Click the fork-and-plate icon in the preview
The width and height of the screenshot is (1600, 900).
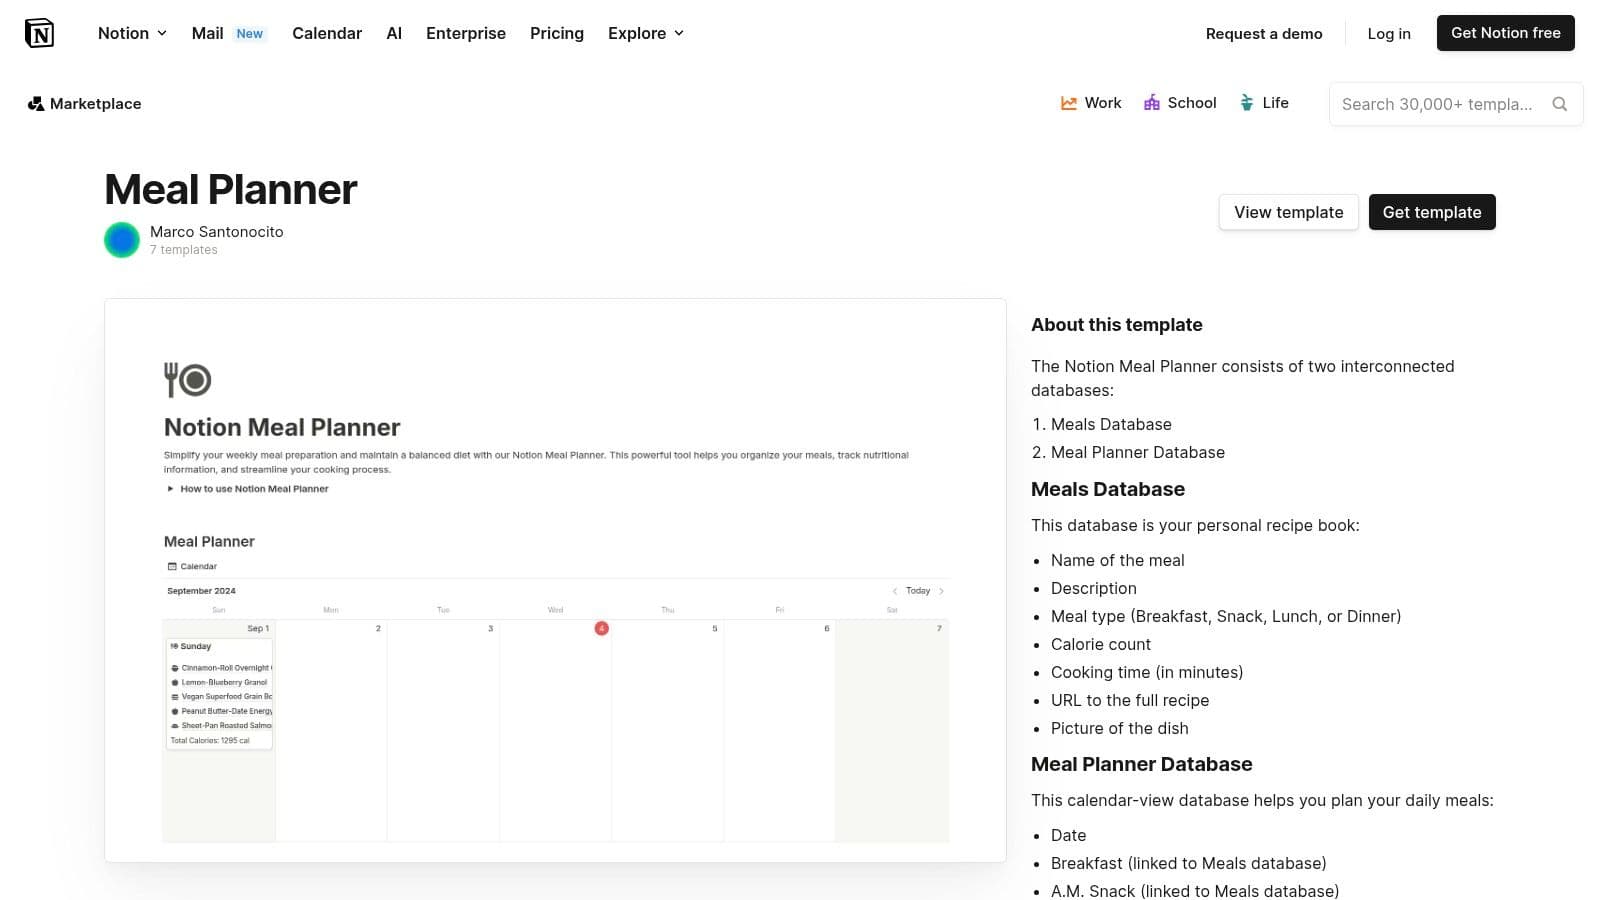186,380
